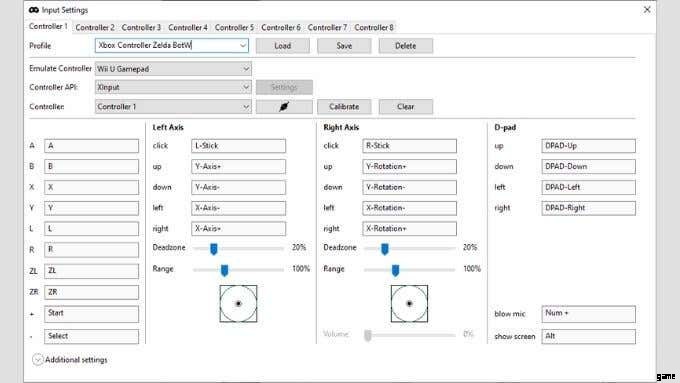Click the Right Axis Range slider handle
Image resolution: width=680 pixels, height=383 pixels.
click(x=395, y=270)
